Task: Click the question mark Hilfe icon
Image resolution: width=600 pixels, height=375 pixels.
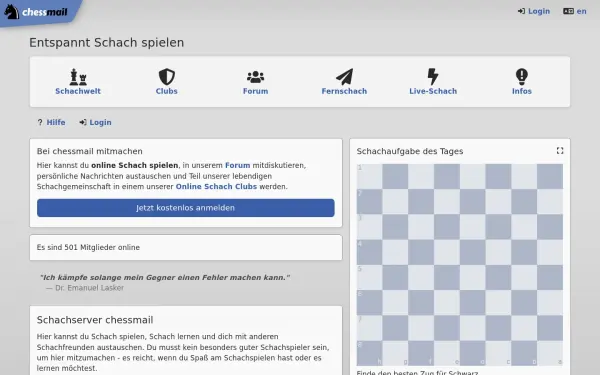Action: (x=40, y=122)
